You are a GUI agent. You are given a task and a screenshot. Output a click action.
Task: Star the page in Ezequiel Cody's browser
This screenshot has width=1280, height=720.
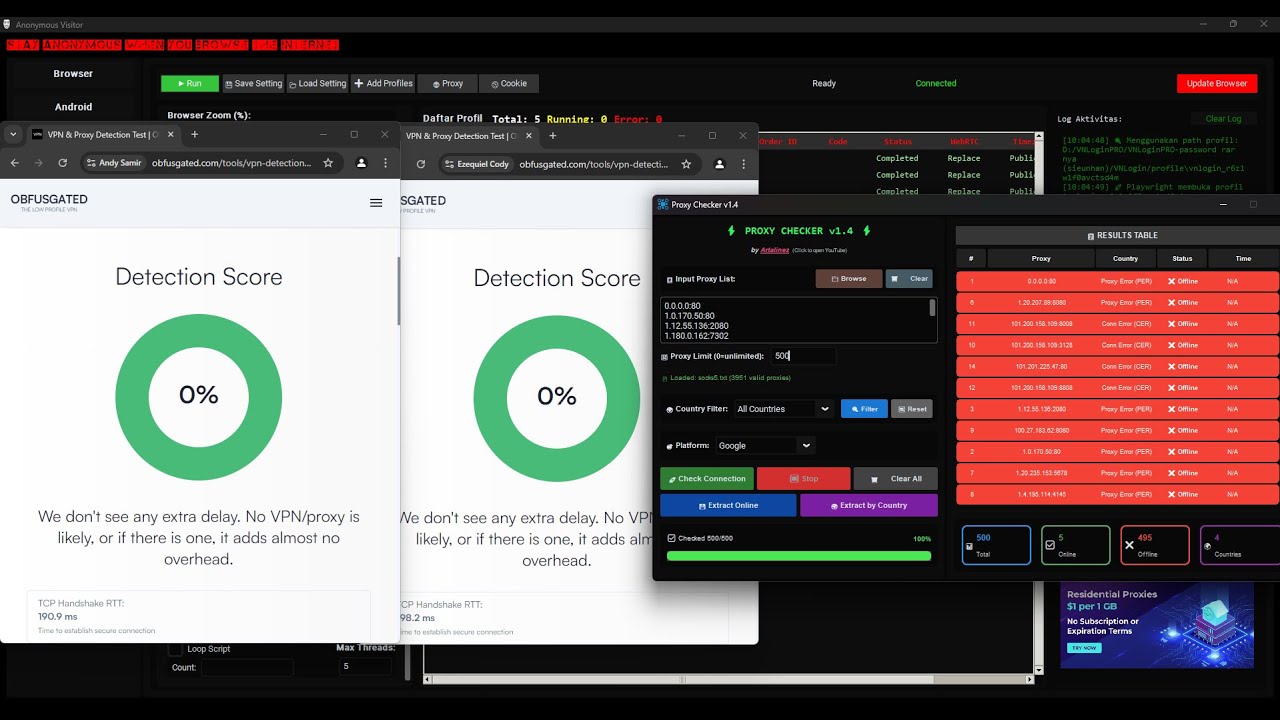686,164
